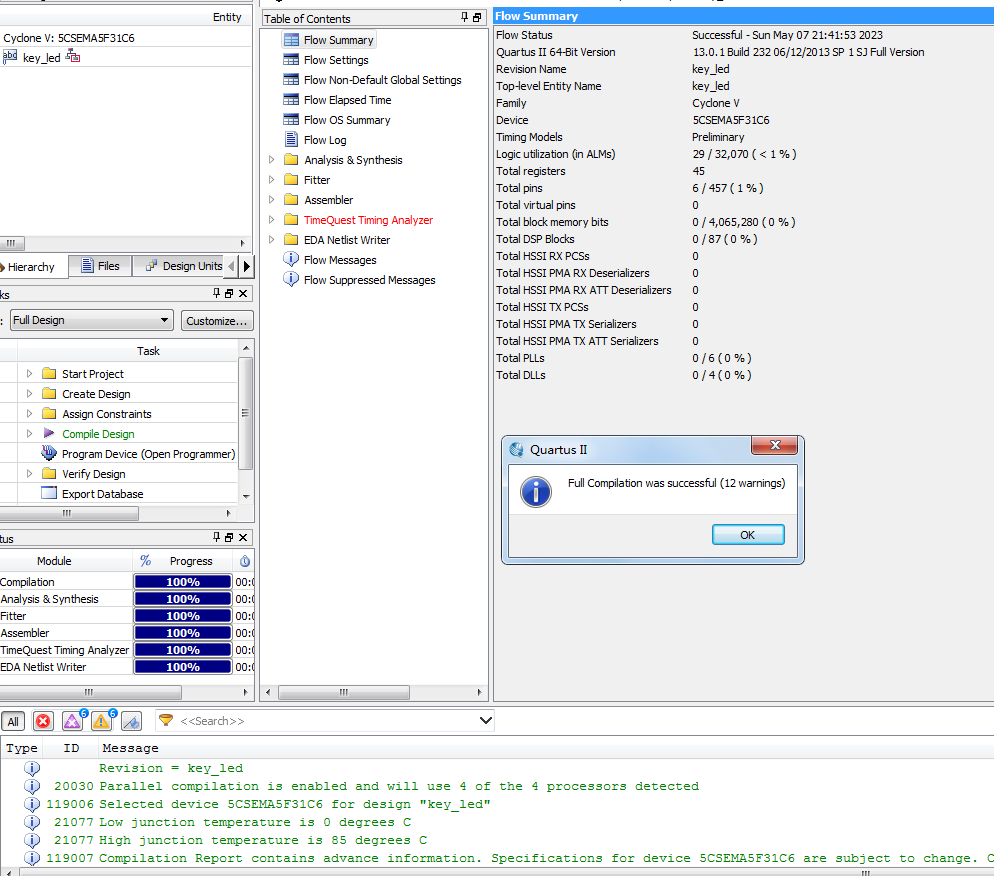Viewport: 994px width, 876px height.
Task: Click the flagged messages filter icon
Action: click(131, 721)
